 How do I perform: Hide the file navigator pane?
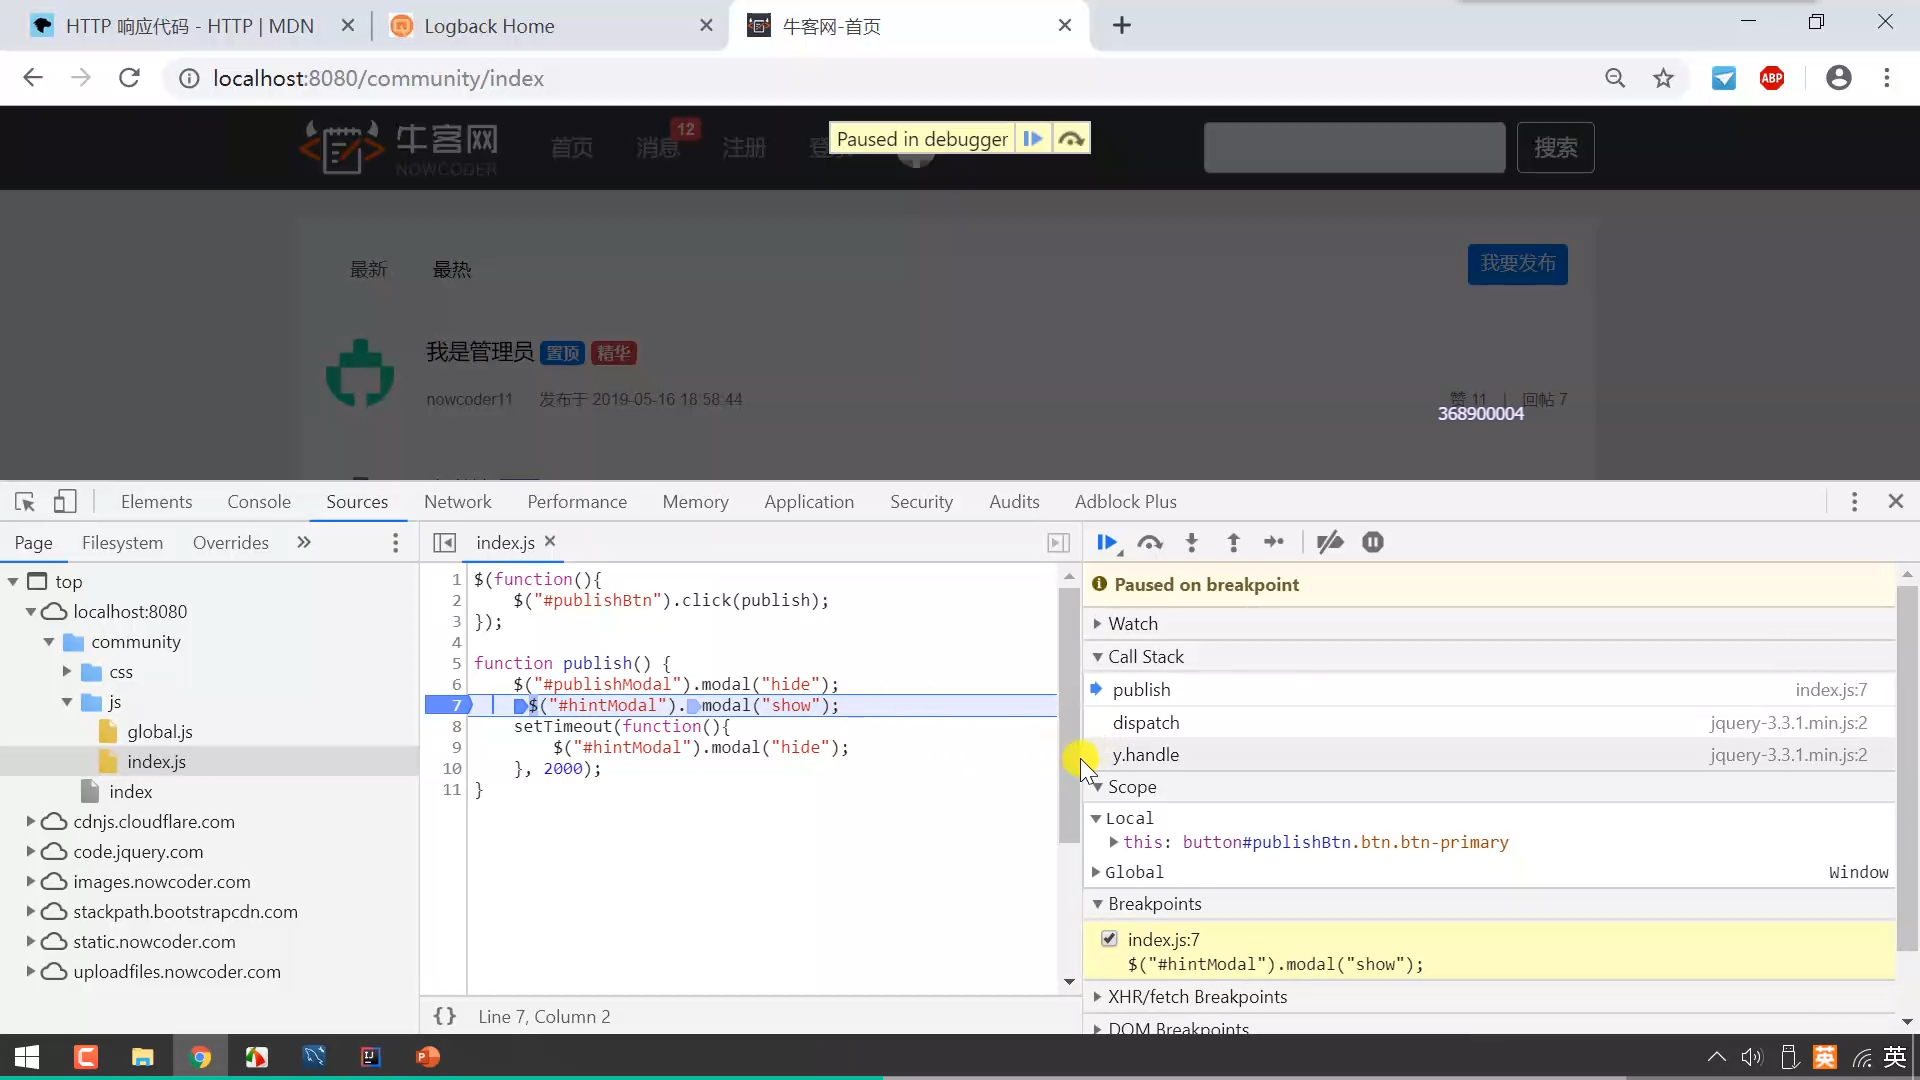[x=444, y=542]
